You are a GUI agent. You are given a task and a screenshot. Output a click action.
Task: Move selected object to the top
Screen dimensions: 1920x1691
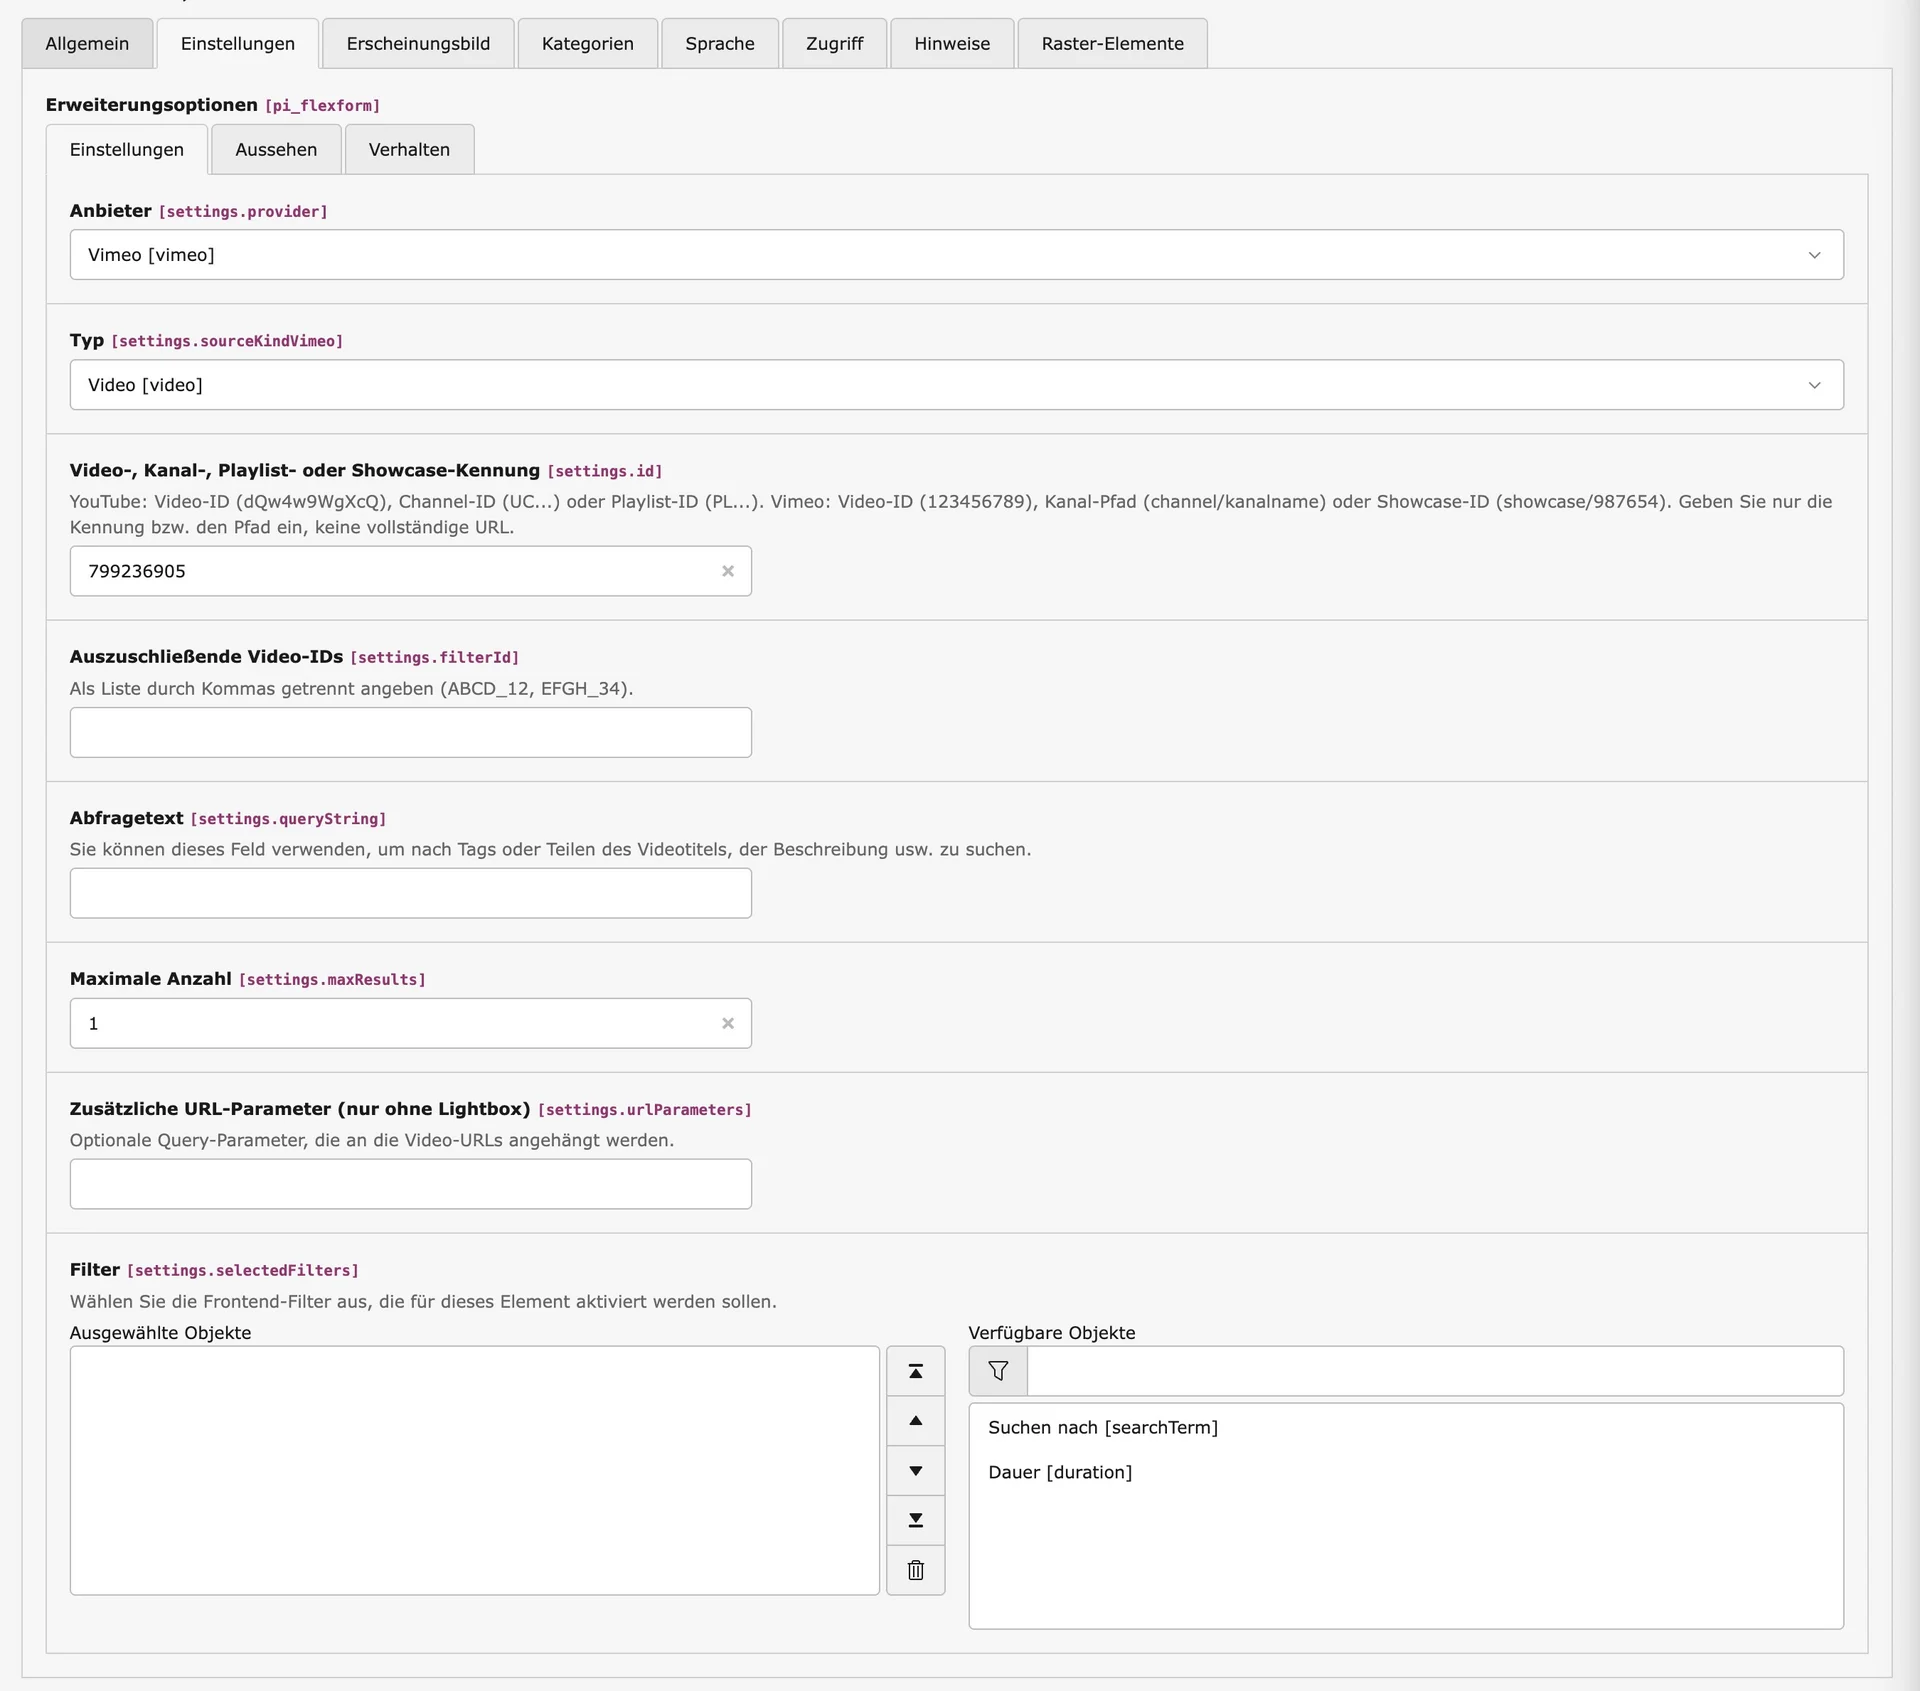915,1371
